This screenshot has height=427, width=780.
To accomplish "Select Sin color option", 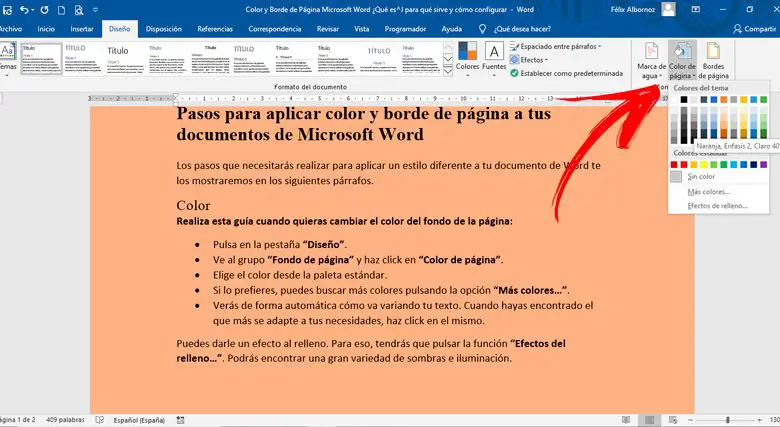I will click(x=719, y=177).
